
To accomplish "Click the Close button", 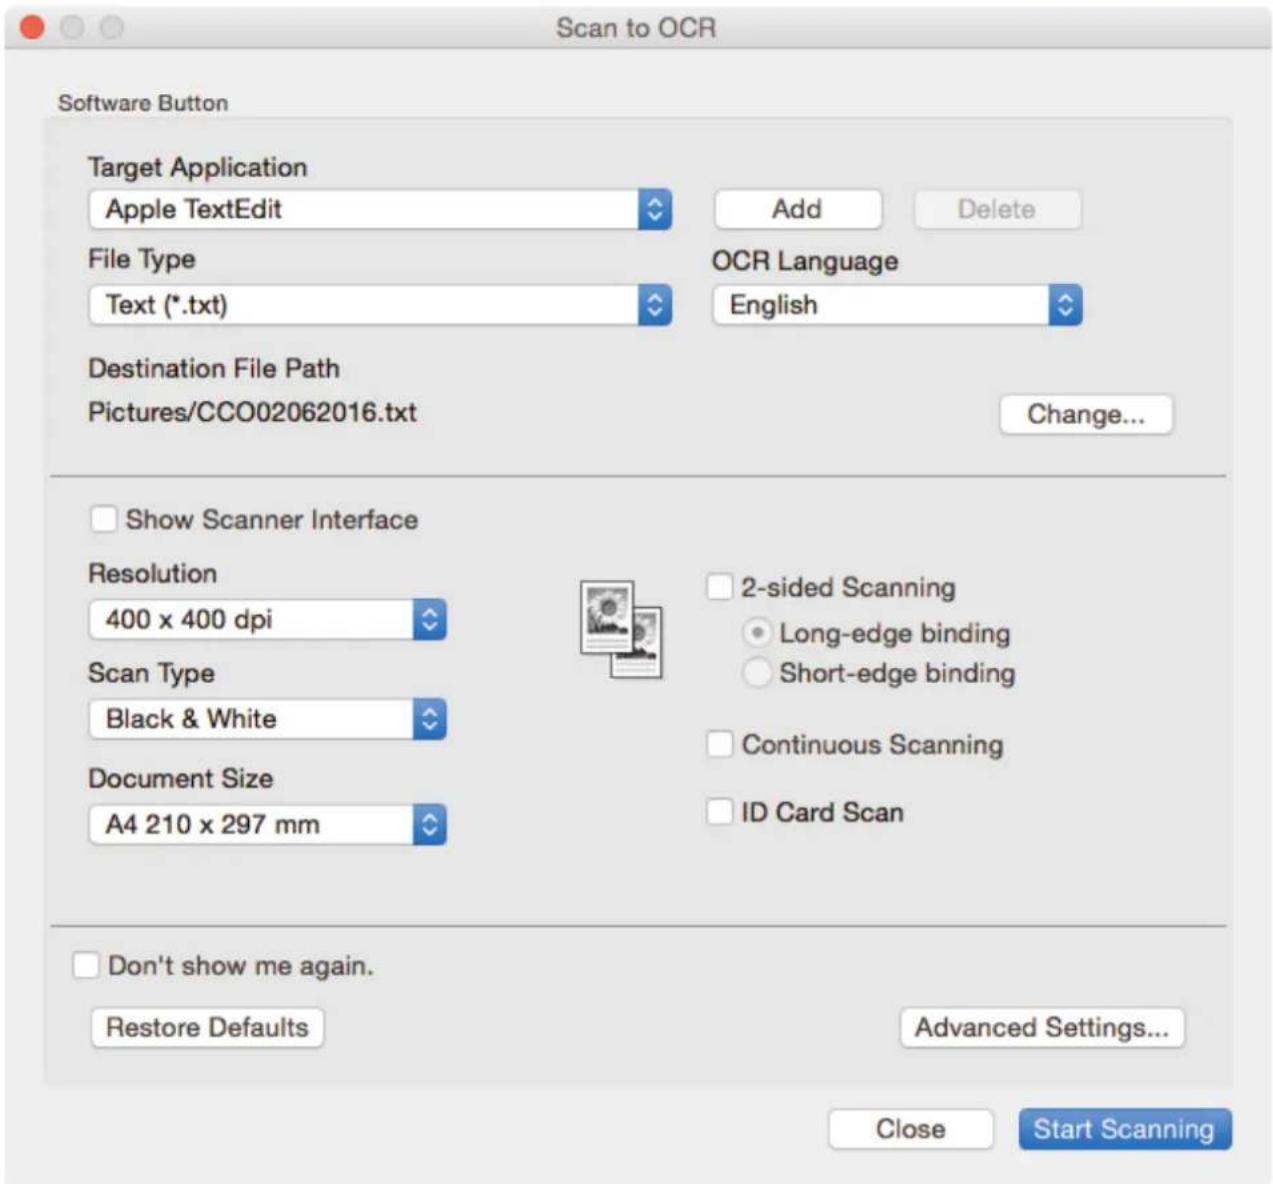I will pyautogui.click(x=910, y=1129).
